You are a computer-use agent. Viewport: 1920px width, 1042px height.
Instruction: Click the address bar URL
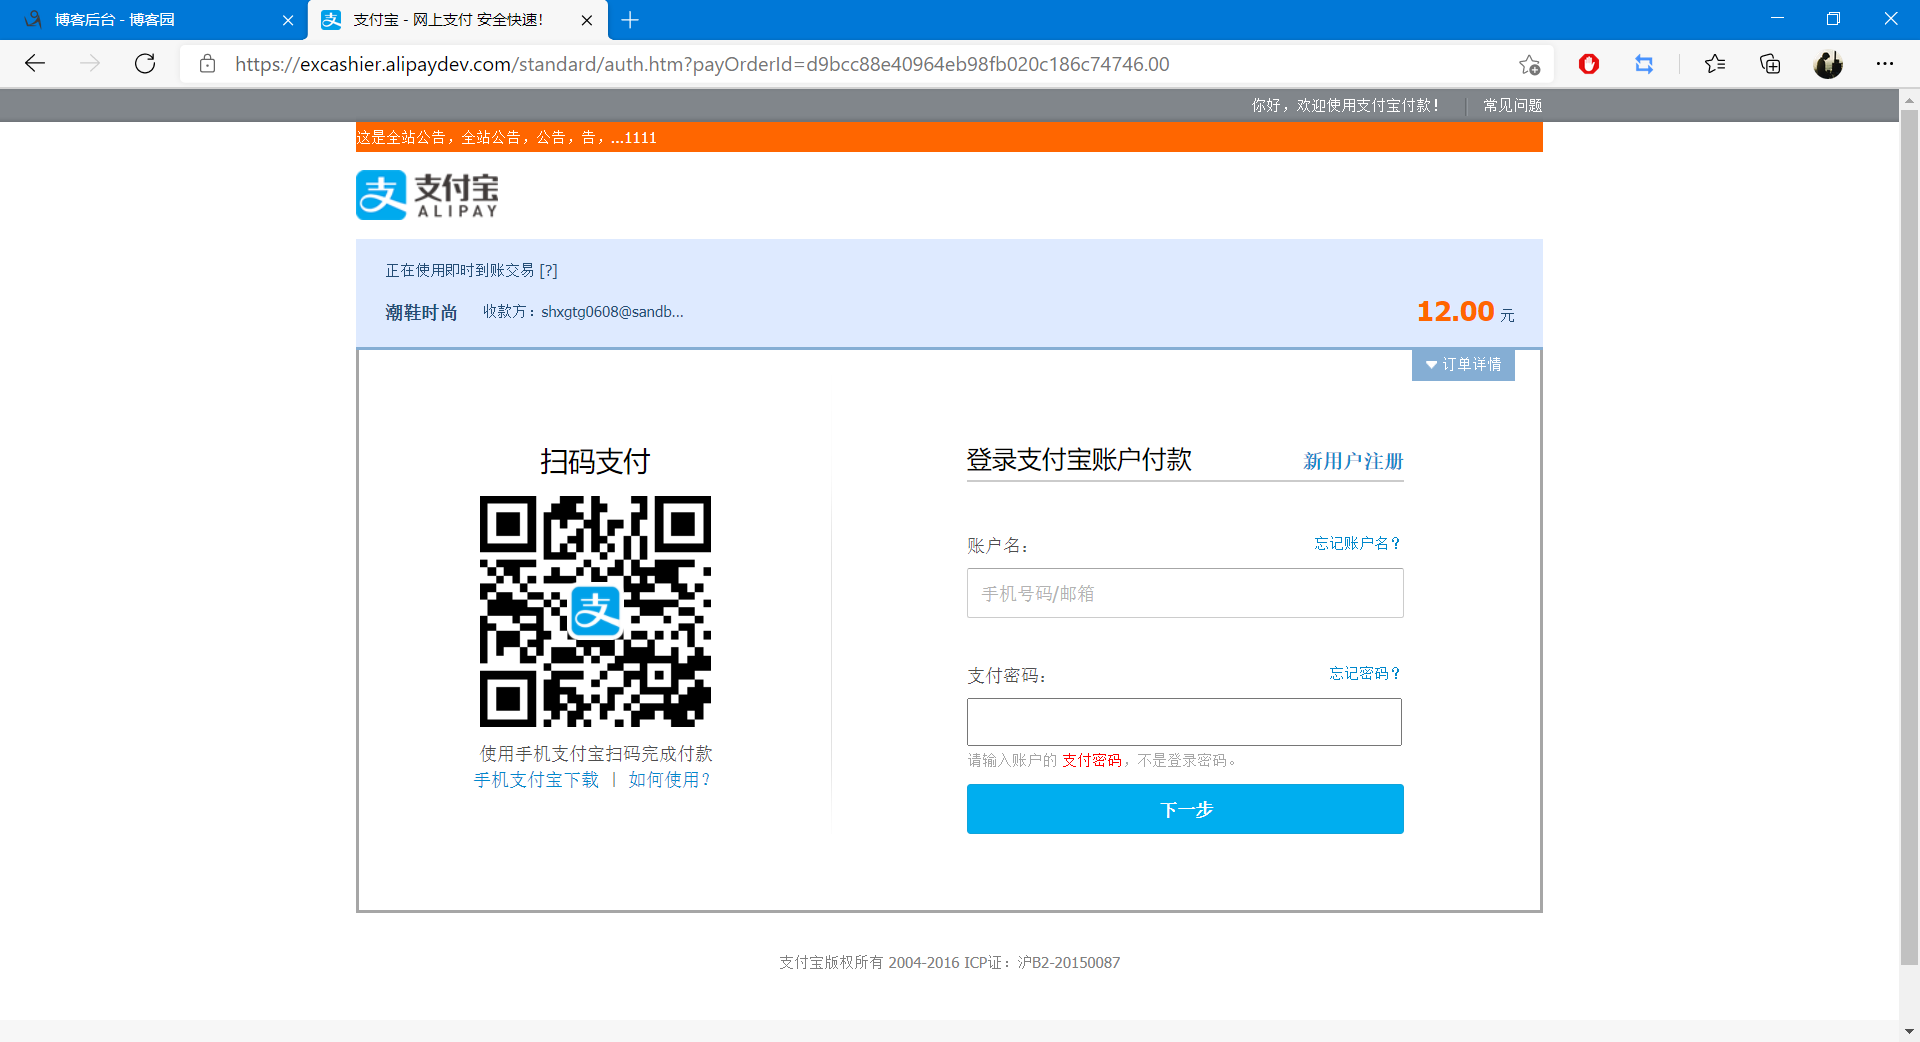702,64
